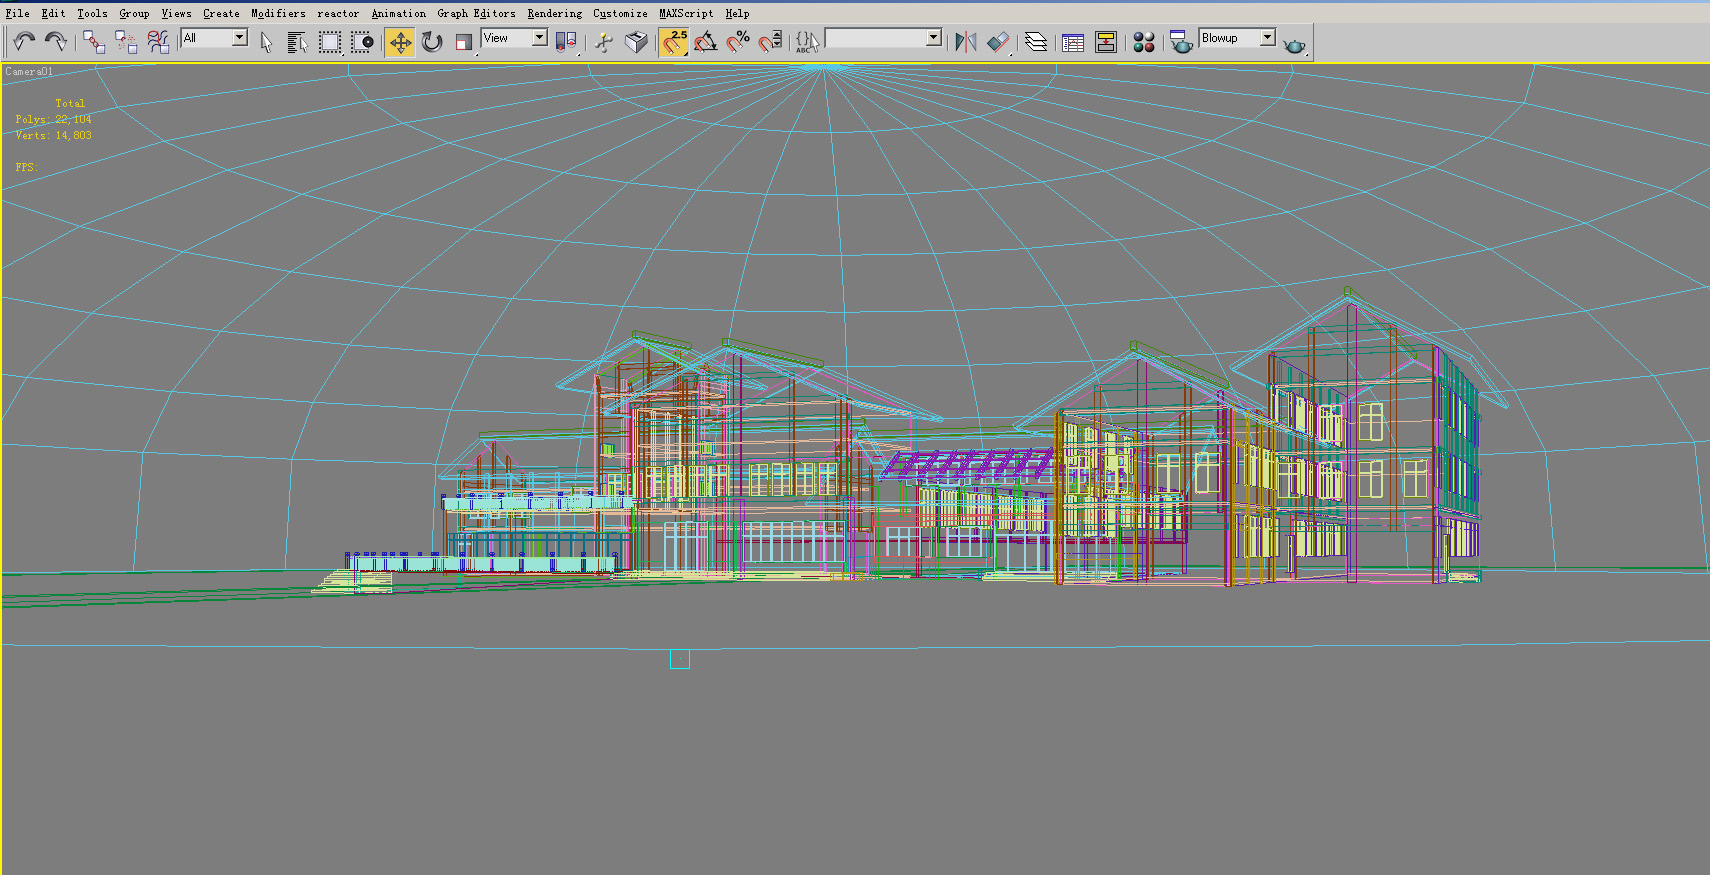The image size is (1710, 875).
Task: Click the Camera01 viewport label
Action: pyautogui.click(x=29, y=72)
